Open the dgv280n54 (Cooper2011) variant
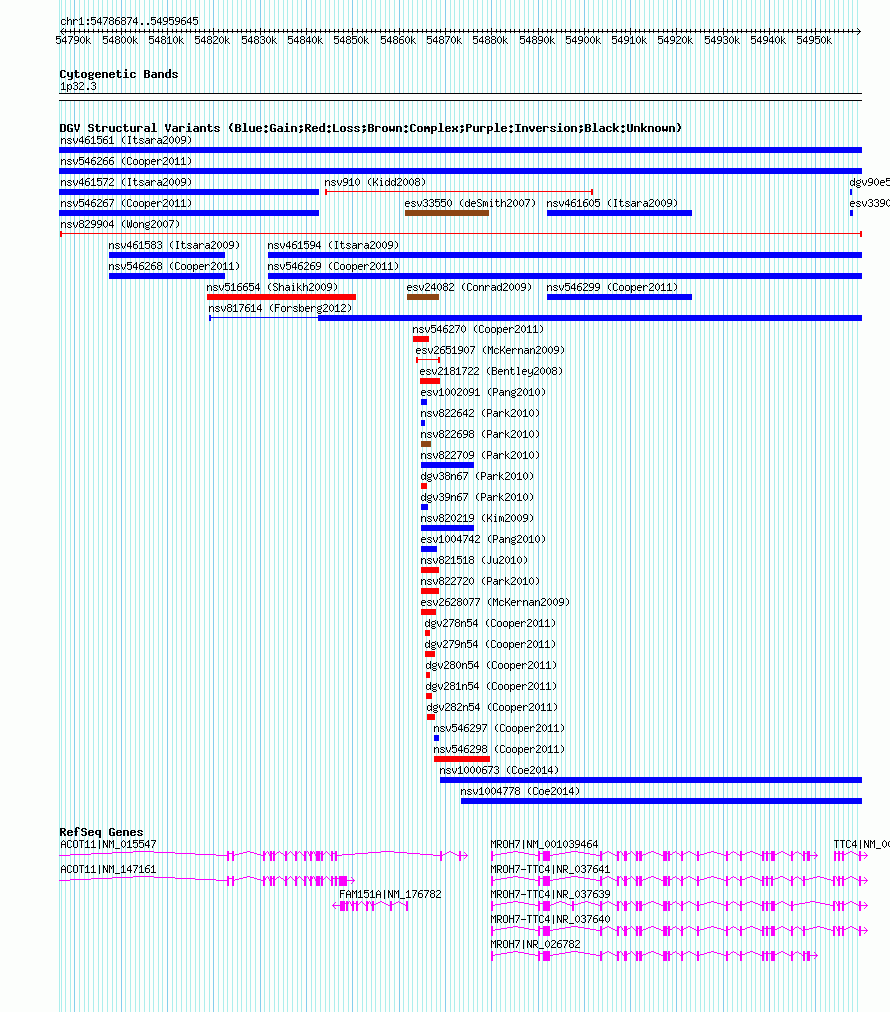Image resolution: width=890 pixels, height=1012 pixels. (x=491, y=665)
